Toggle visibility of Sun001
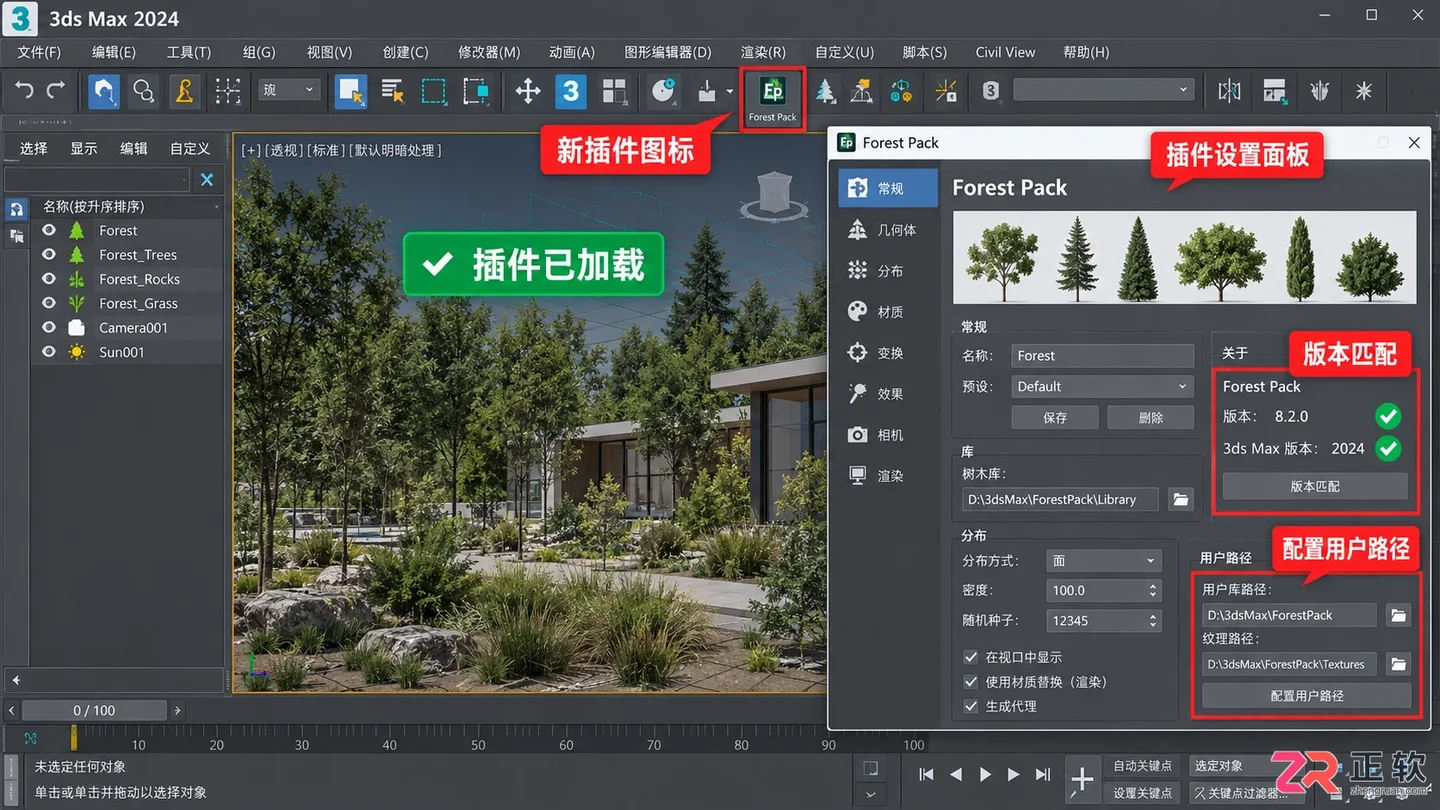The width and height of the screenshot is (1440, 810). pyautogui.click(x=48, y=352)
